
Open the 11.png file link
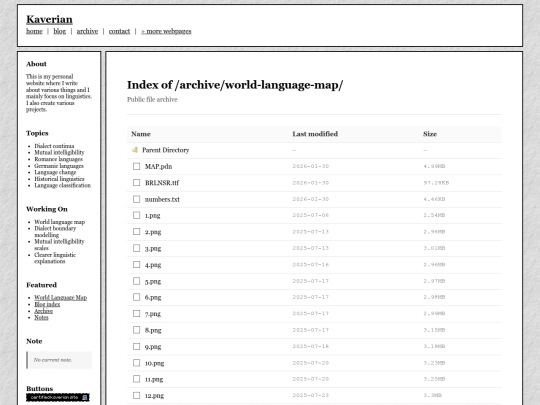click(154, 379)
